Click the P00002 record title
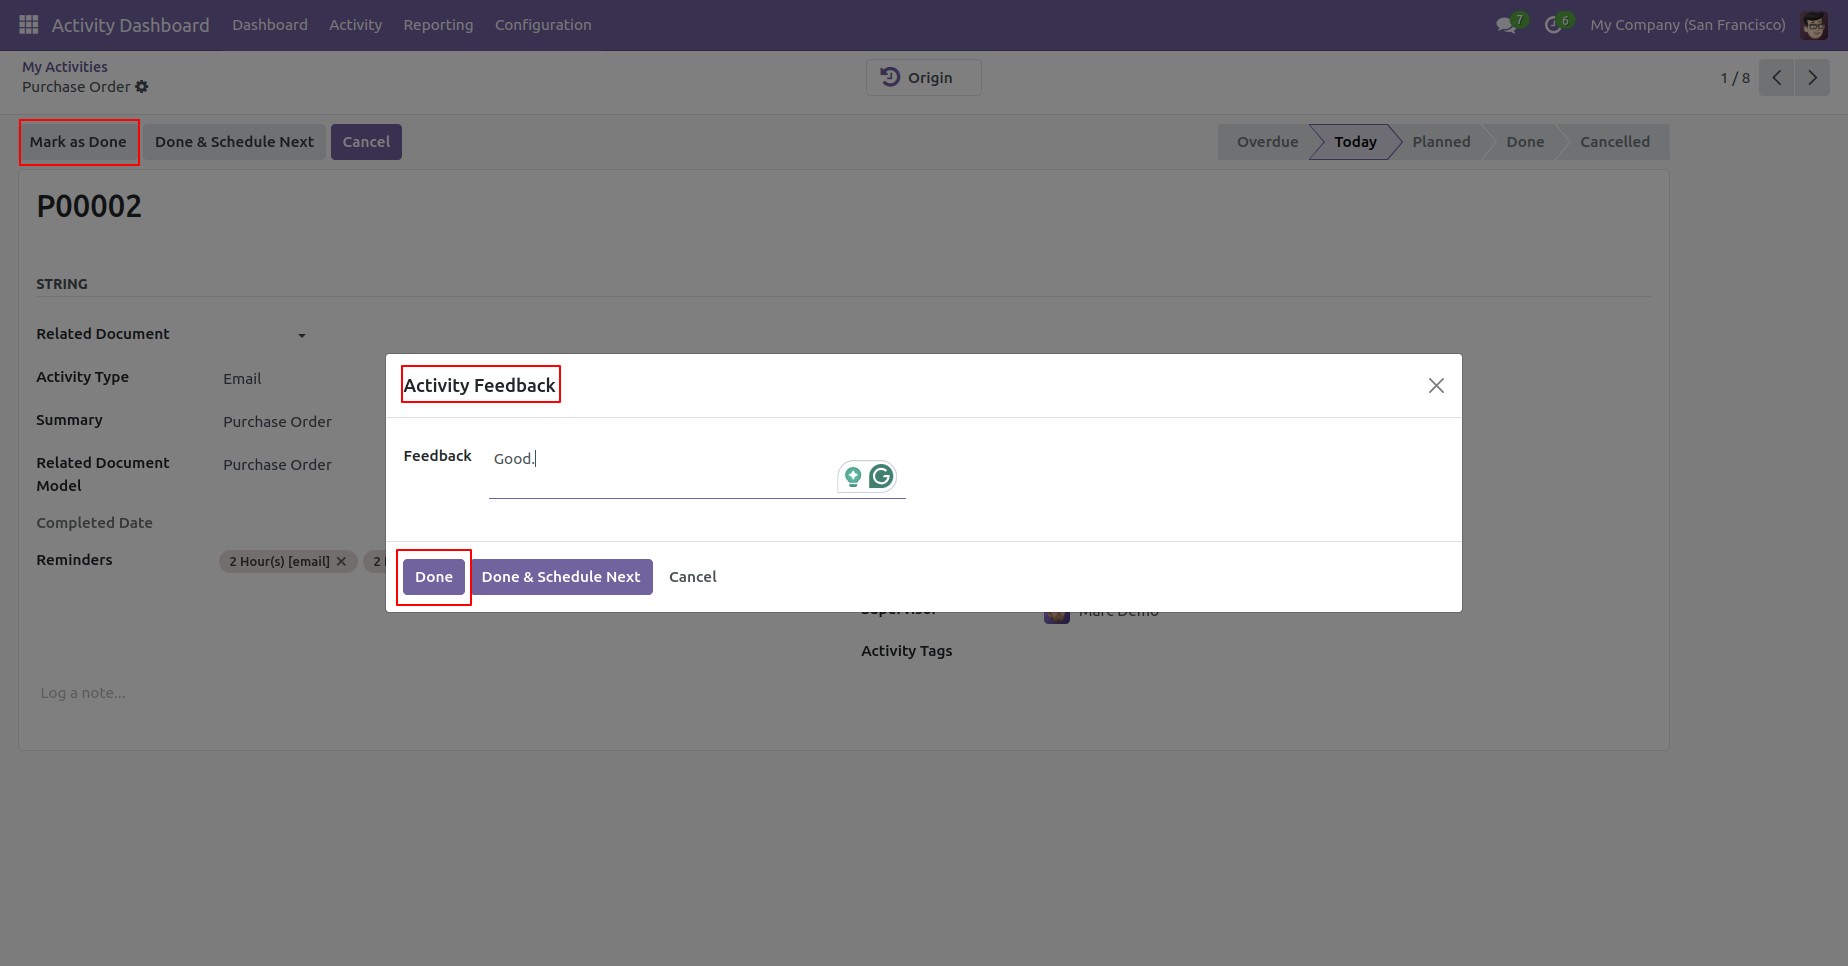This screenshot has height=966, width=1848. [89, 206]
